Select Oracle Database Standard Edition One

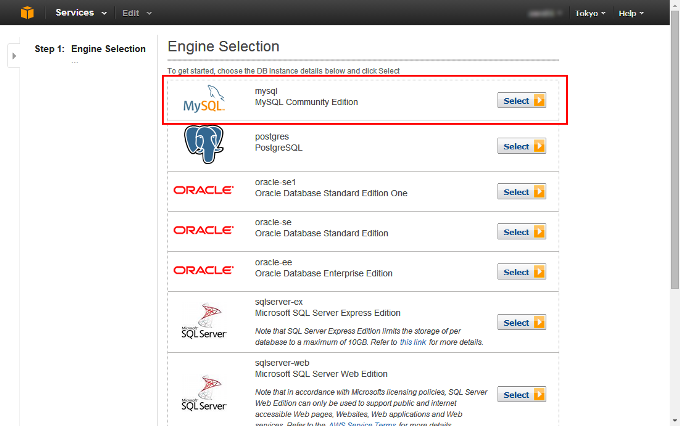521,192
